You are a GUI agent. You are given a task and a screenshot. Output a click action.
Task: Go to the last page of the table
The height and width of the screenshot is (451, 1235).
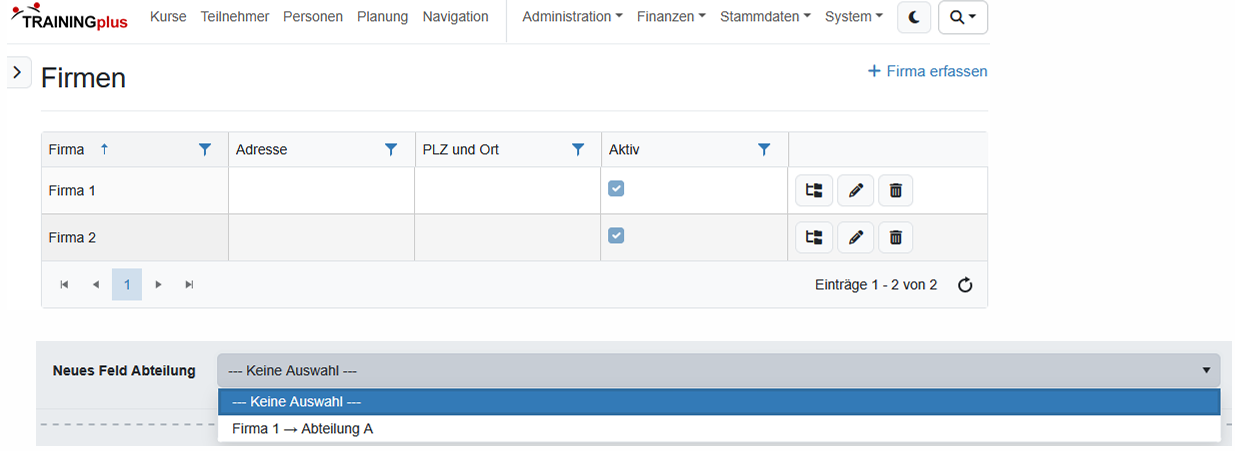(x=189, y=285)
